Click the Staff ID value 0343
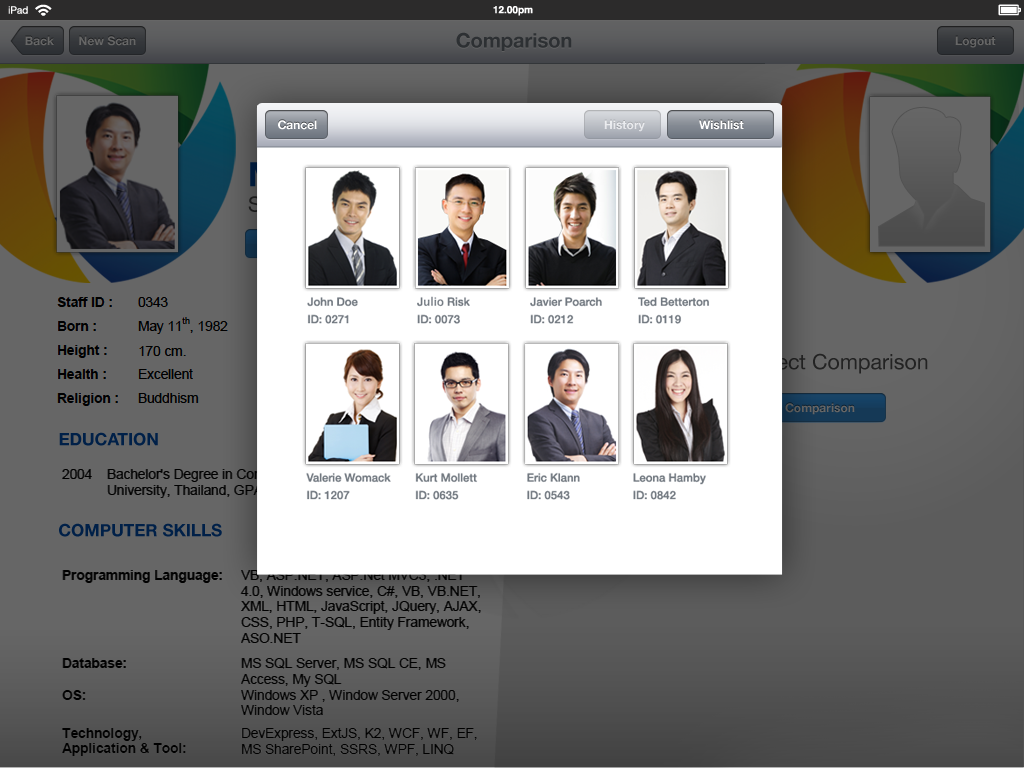This screenshot has width=1024, height=768. pos(153,302)
